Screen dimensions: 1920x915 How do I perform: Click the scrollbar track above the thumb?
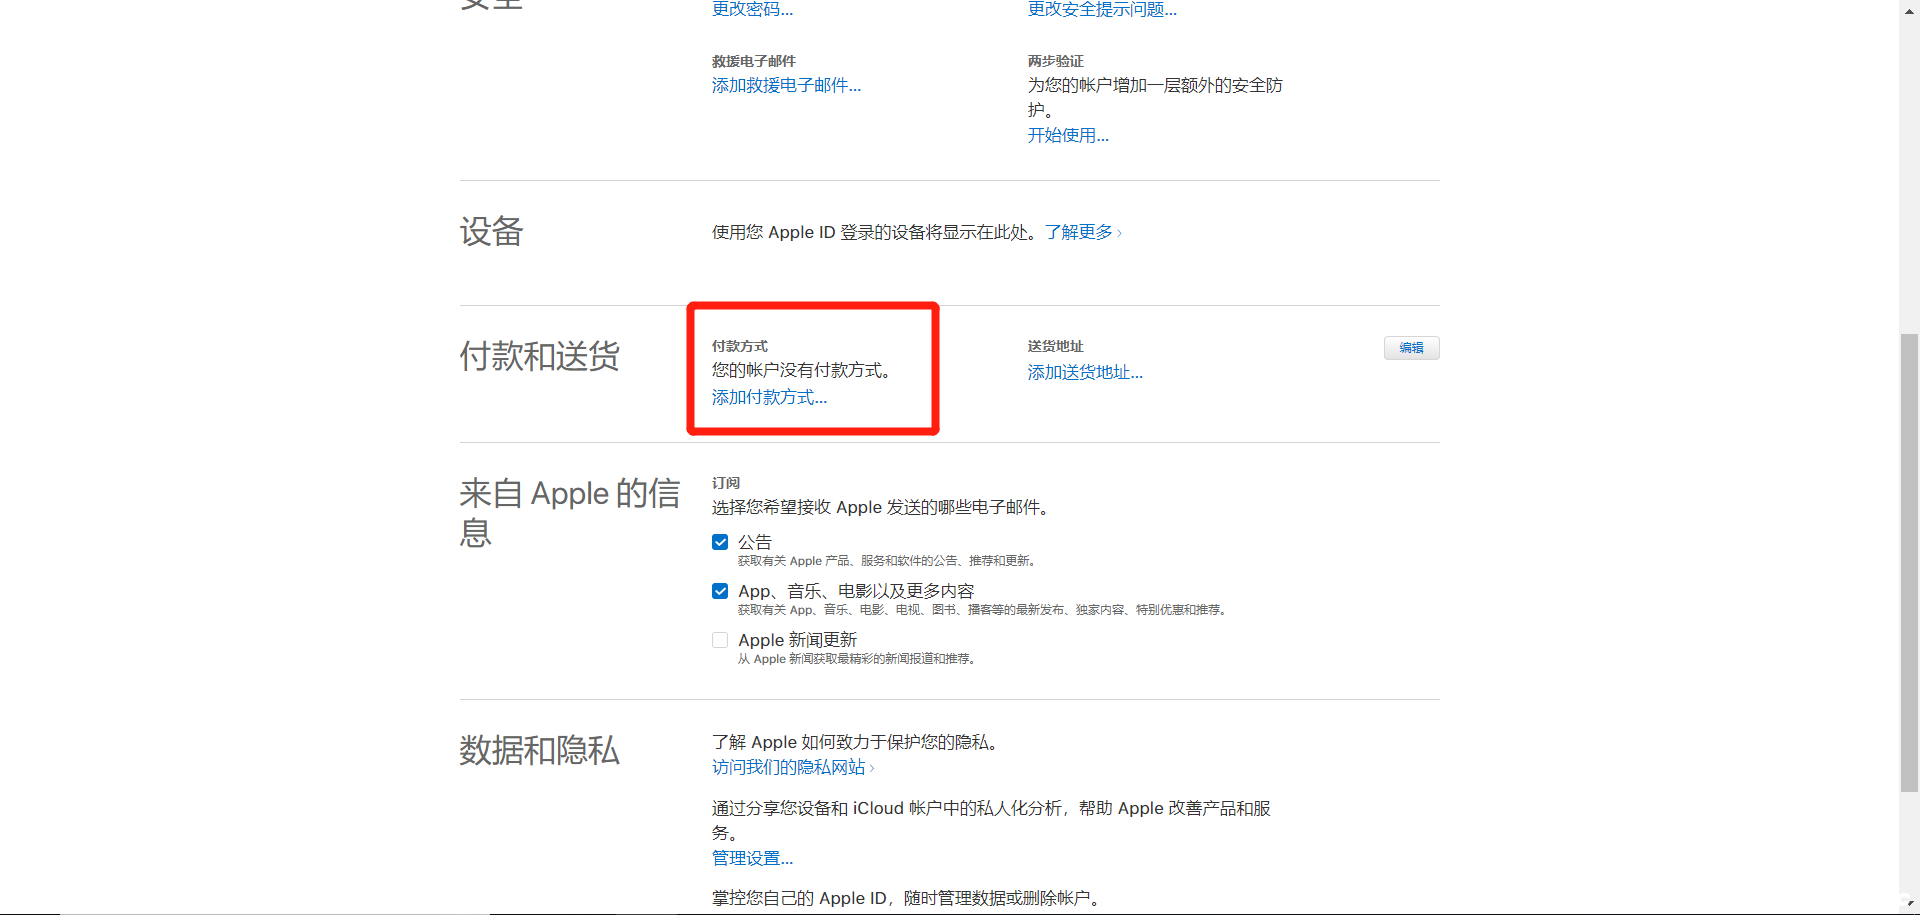(1909, 170)
